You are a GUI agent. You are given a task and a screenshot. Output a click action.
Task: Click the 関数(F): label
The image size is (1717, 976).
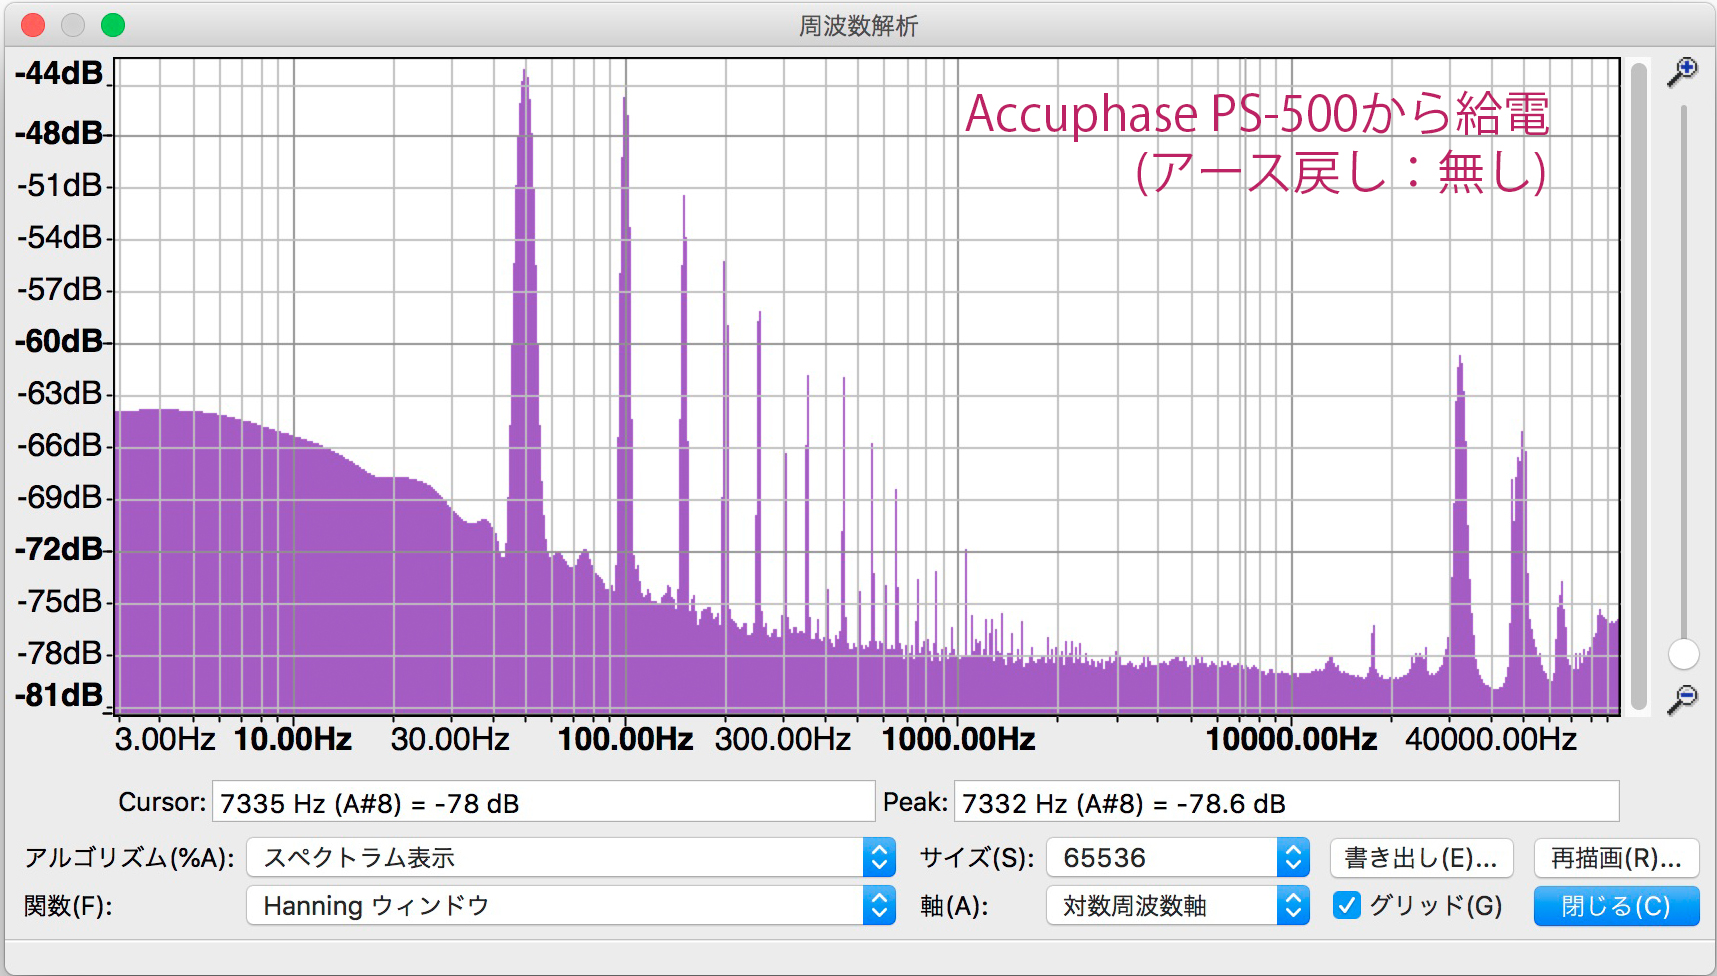click(x=68, y=906)
